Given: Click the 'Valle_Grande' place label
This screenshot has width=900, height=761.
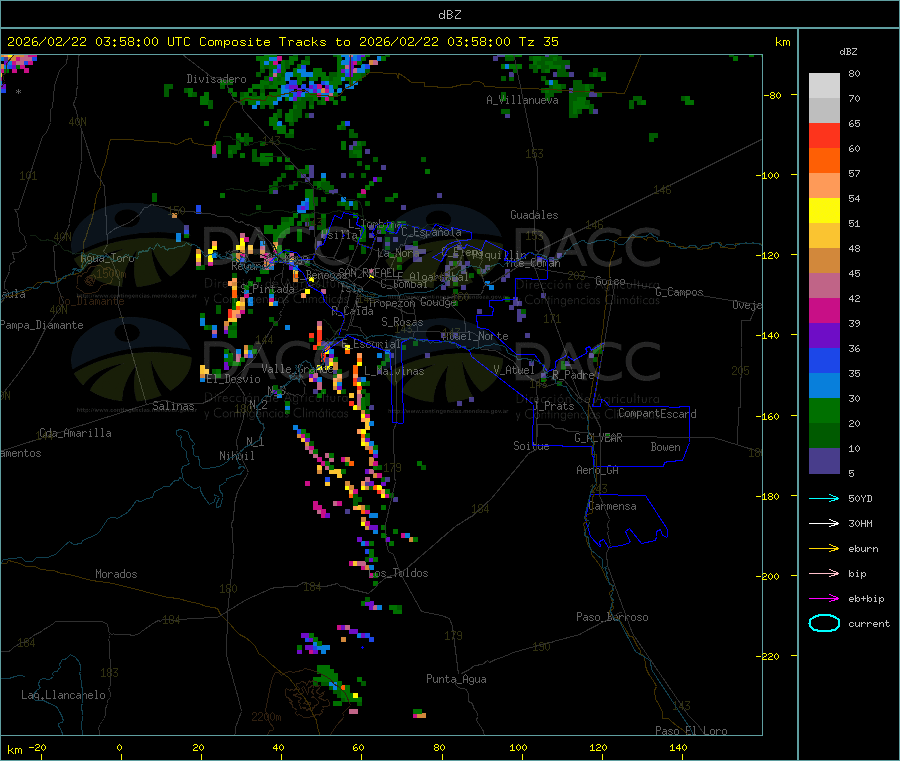Looking at the screenshot, I should (298, 369).
